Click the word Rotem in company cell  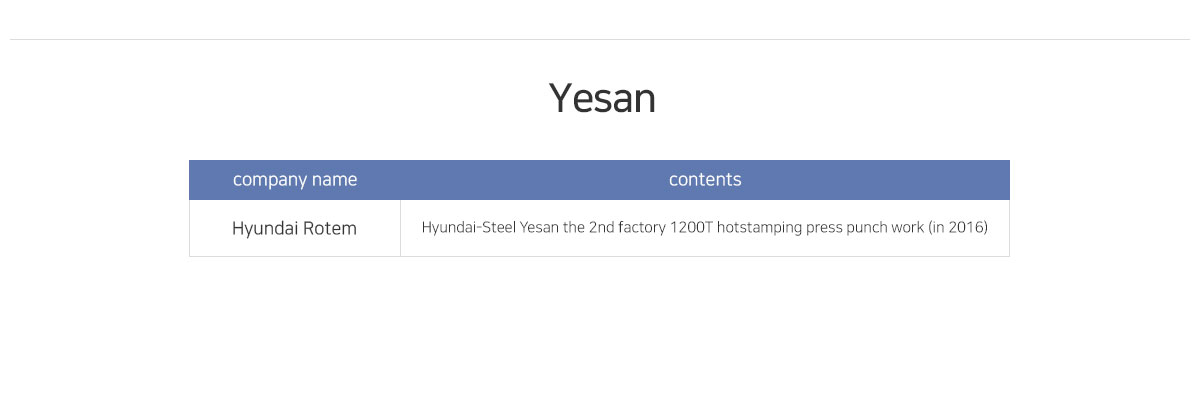[330, 228]
